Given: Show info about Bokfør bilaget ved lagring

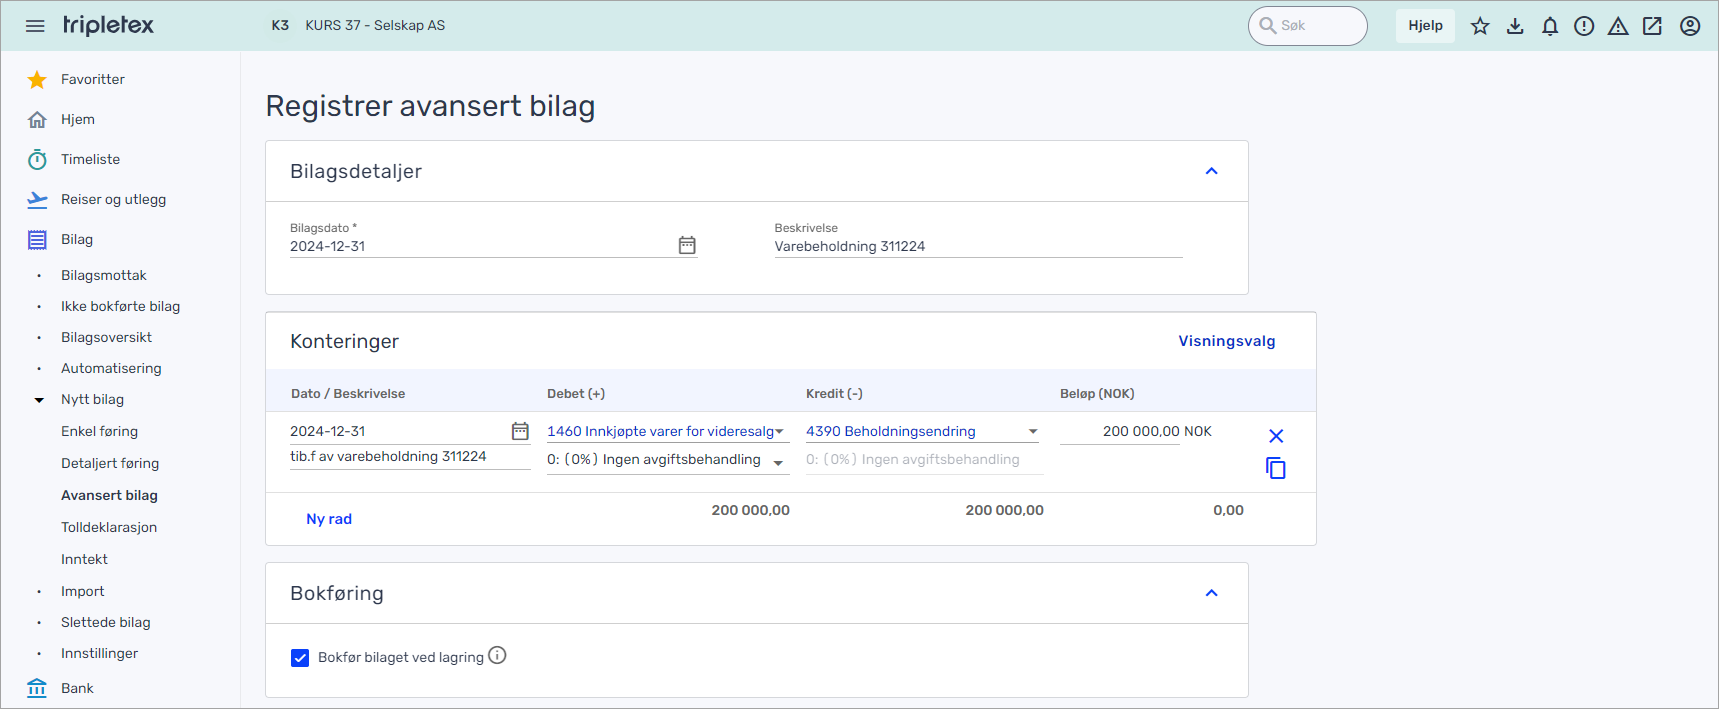Looking at the screenshot, I should [497, 655].
